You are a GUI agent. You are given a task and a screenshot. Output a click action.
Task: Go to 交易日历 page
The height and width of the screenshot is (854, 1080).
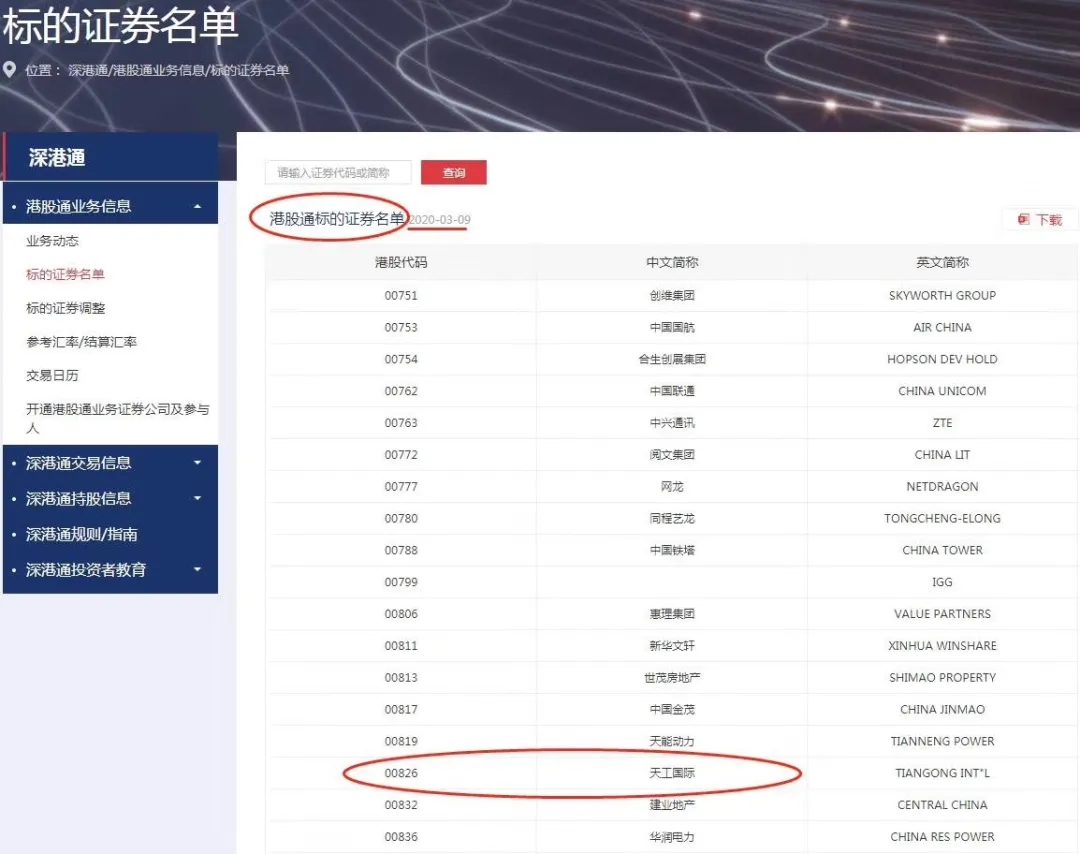52,376
